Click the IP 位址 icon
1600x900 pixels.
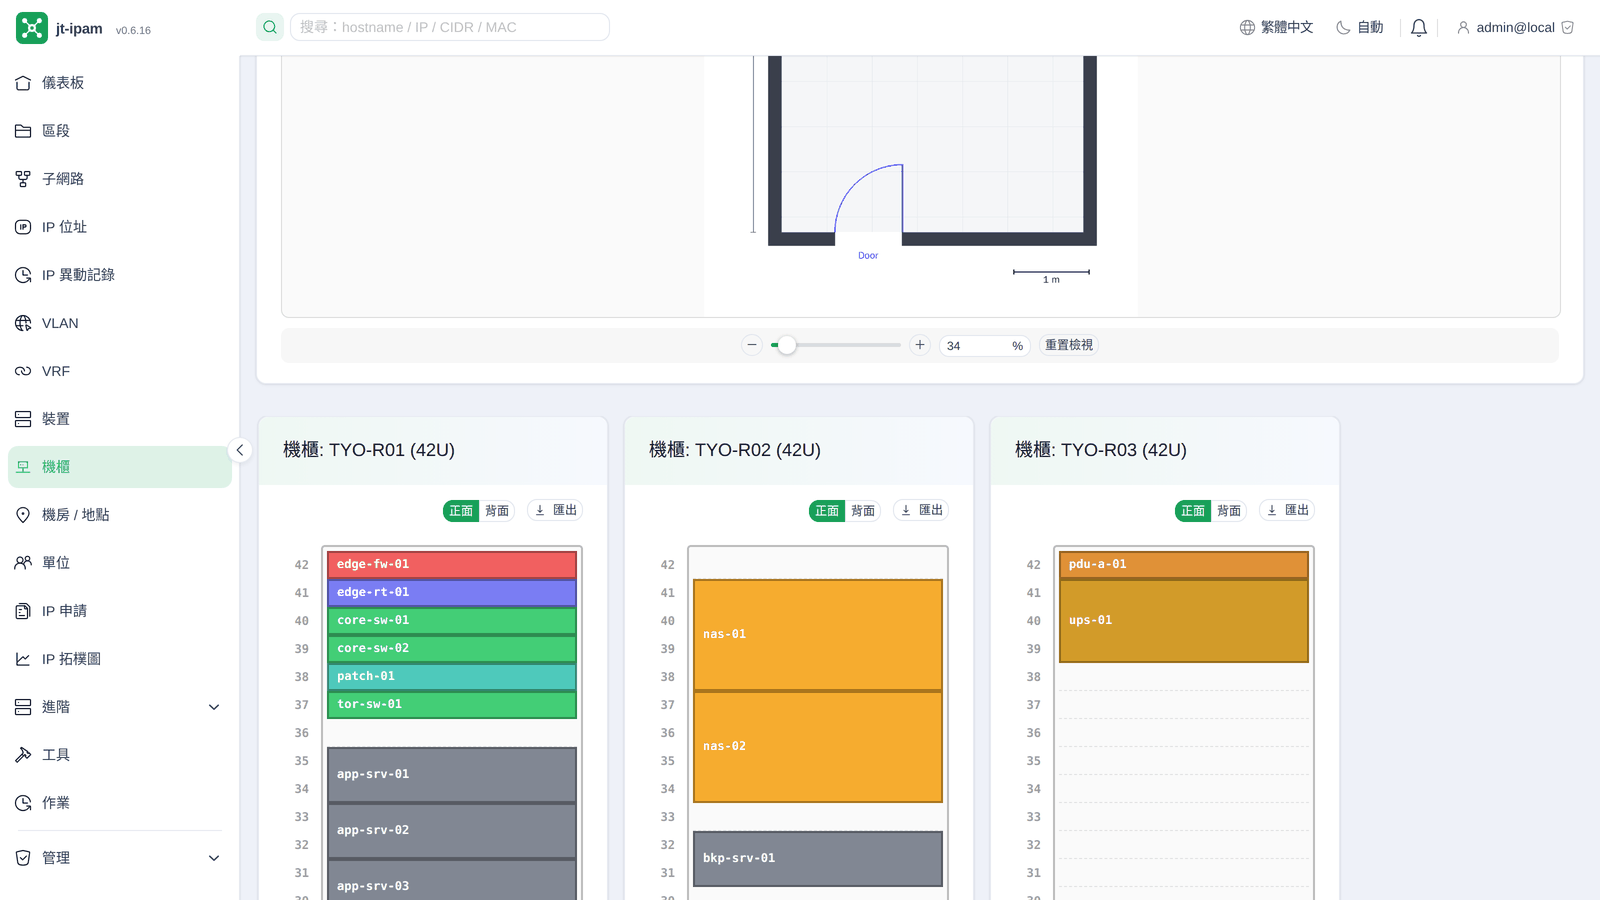[23, 227]
